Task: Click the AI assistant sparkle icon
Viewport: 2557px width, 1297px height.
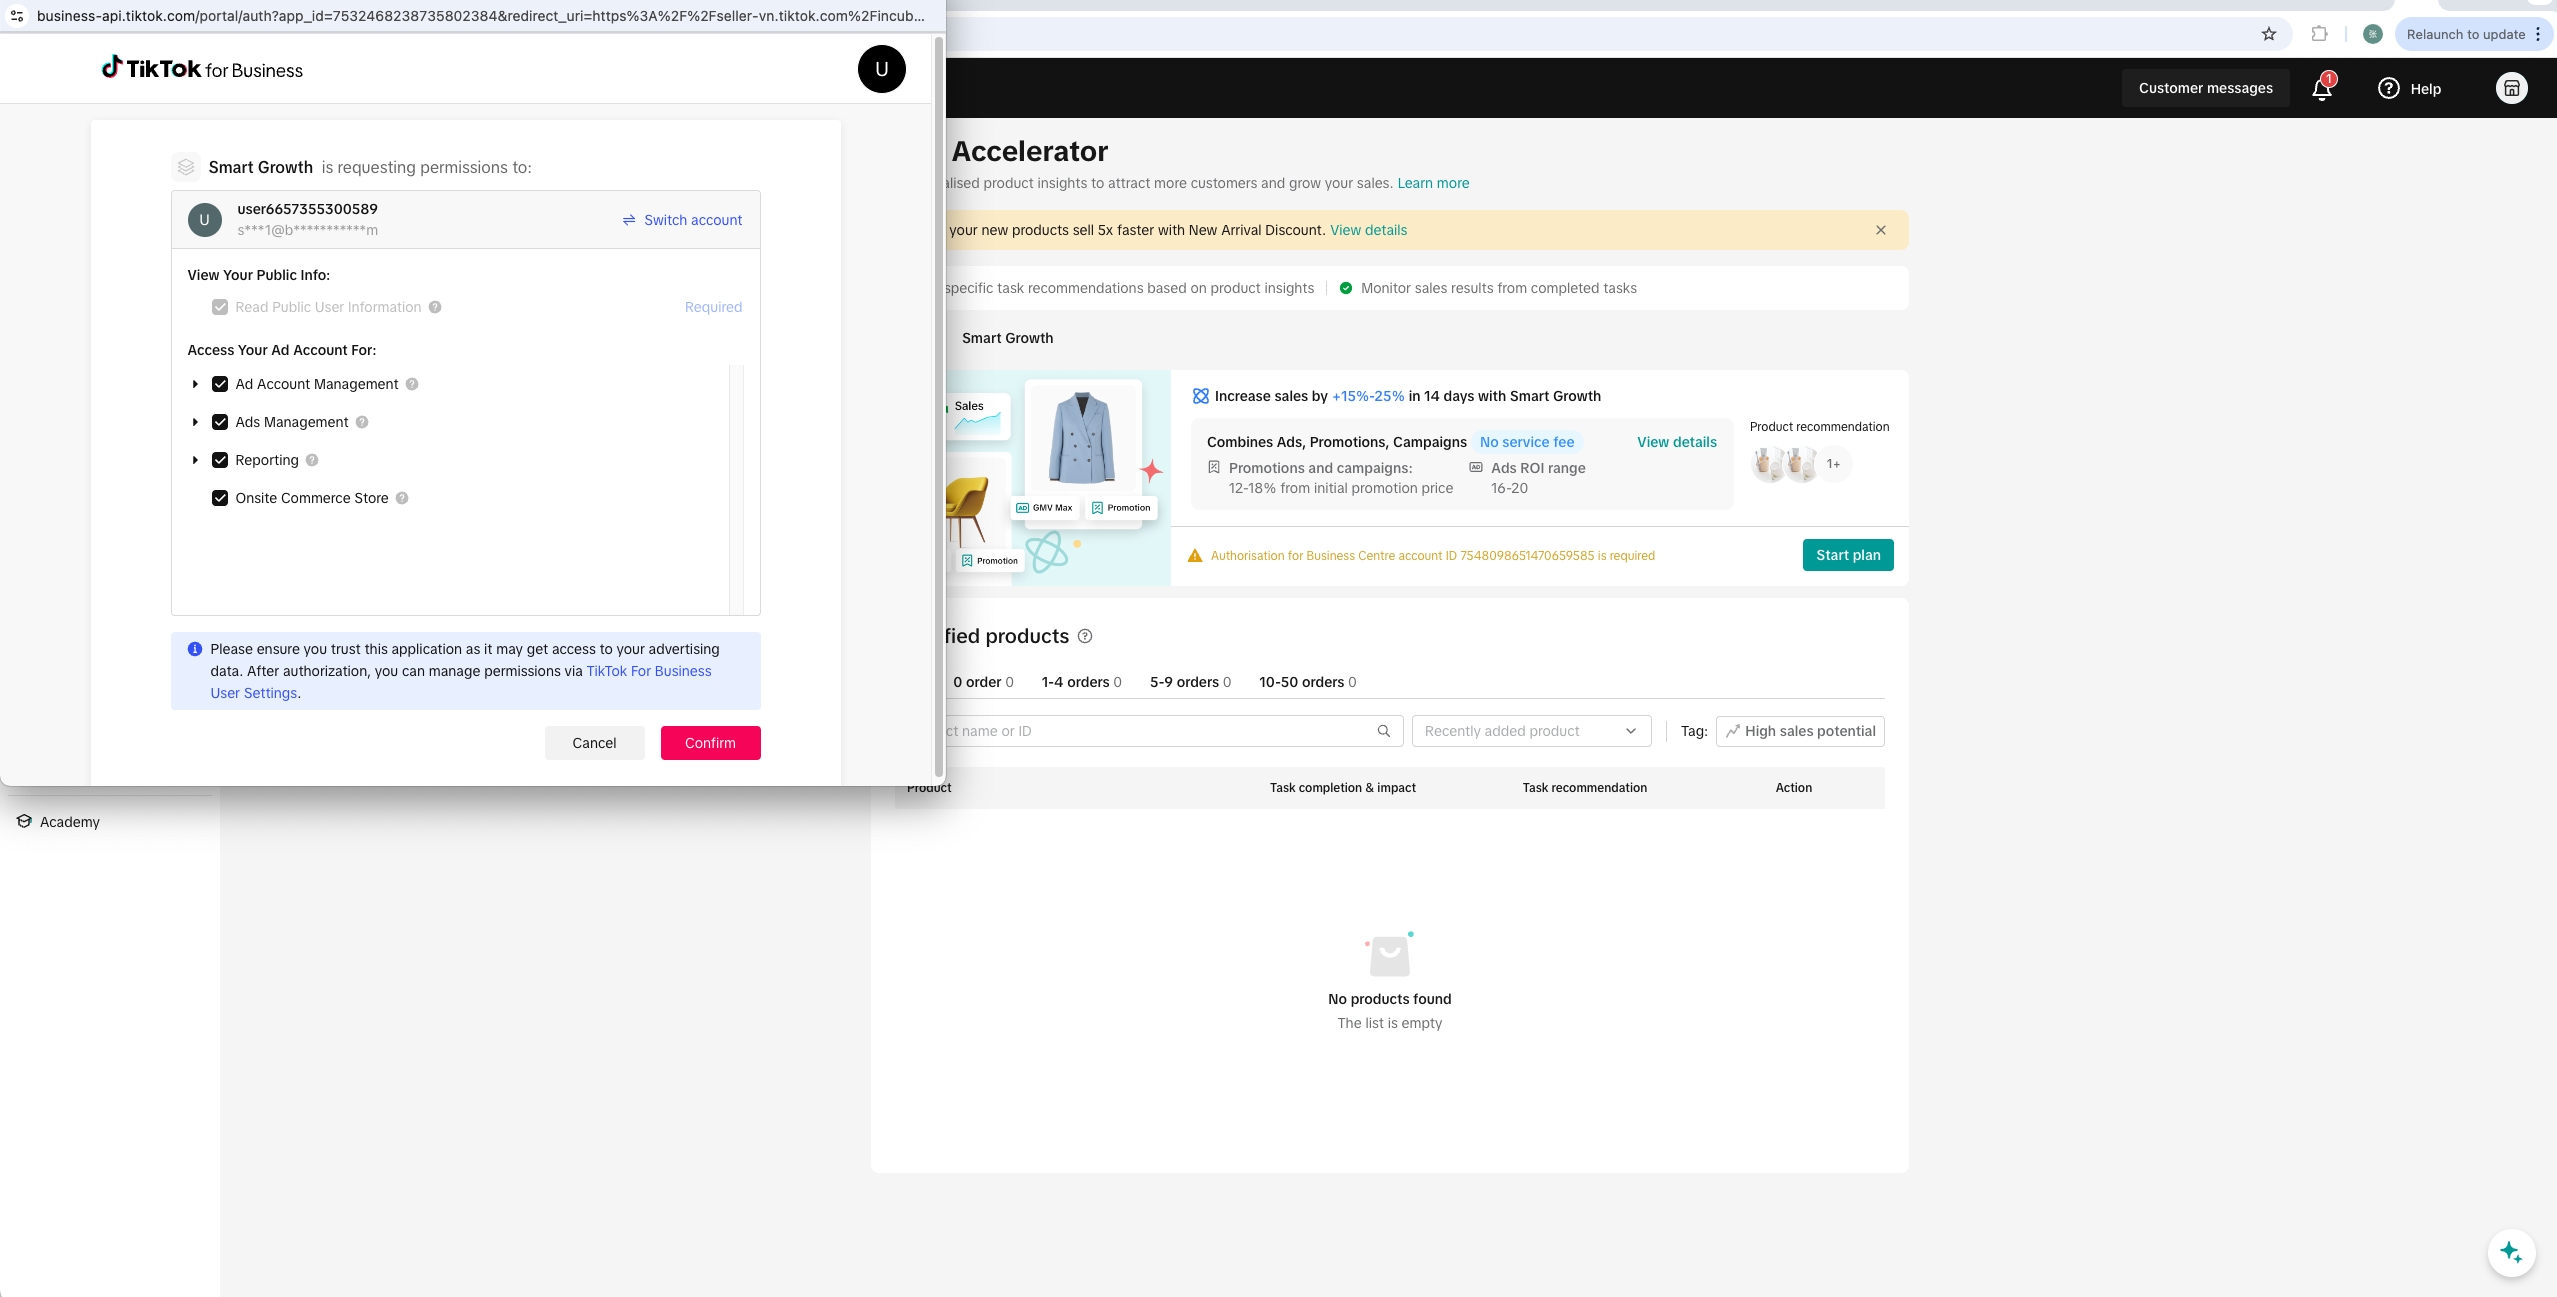Action: [2510, 1252]
